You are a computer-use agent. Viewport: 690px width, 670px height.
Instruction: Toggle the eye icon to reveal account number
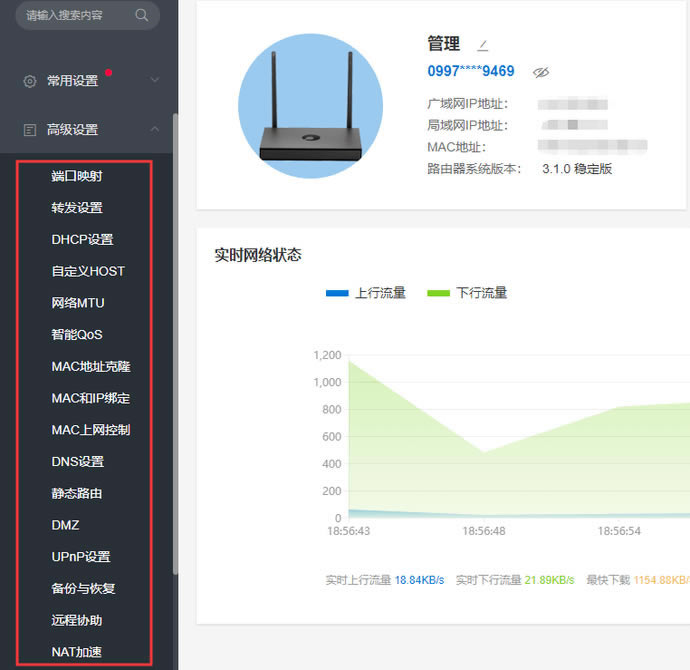tap(541, 72)
